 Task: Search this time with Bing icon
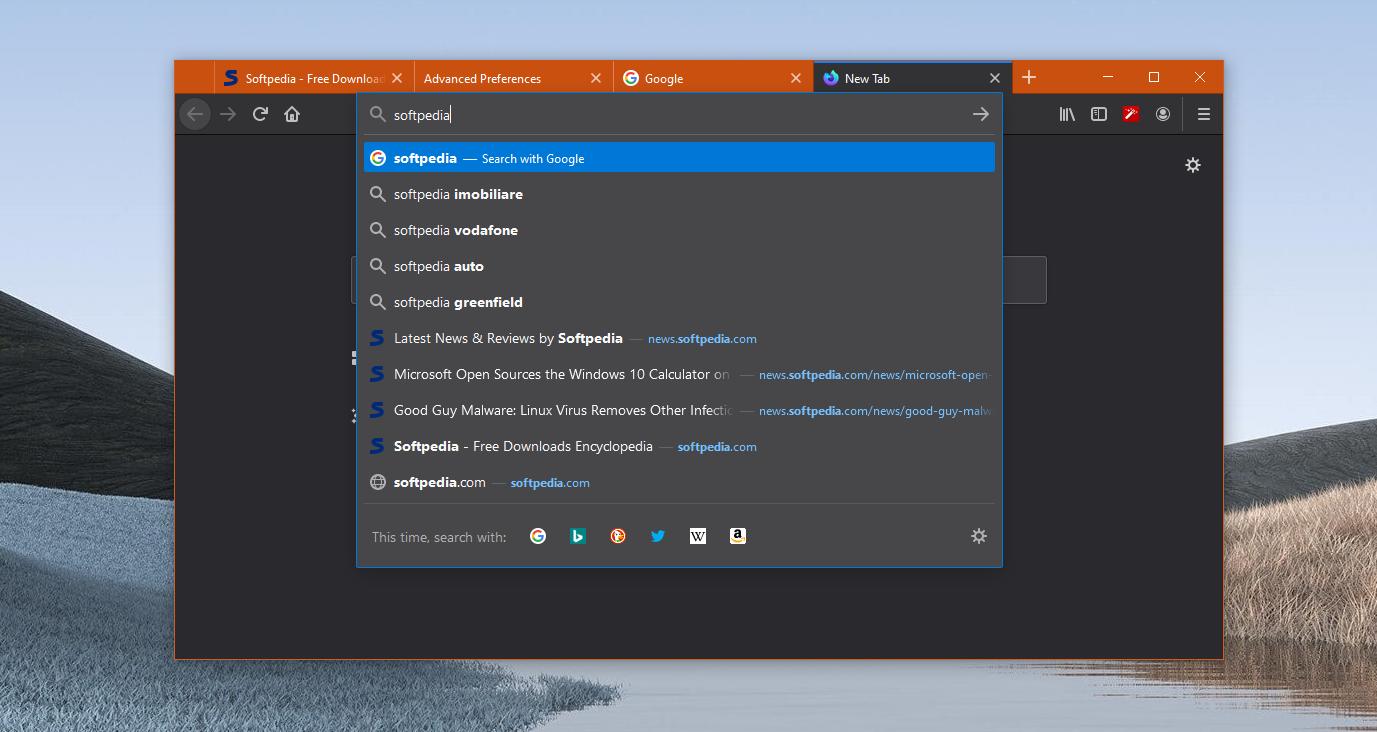click(x=578, y=536)
